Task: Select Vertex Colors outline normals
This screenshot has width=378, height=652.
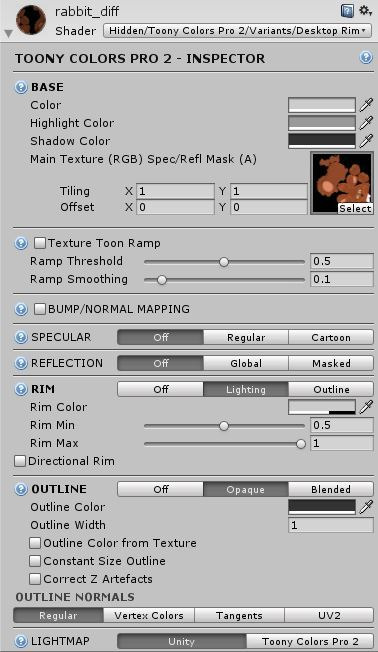Action: click(149, 616)
